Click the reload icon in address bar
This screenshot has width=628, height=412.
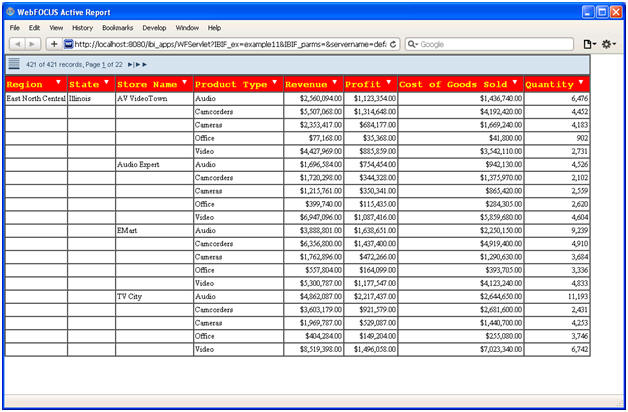393,44
